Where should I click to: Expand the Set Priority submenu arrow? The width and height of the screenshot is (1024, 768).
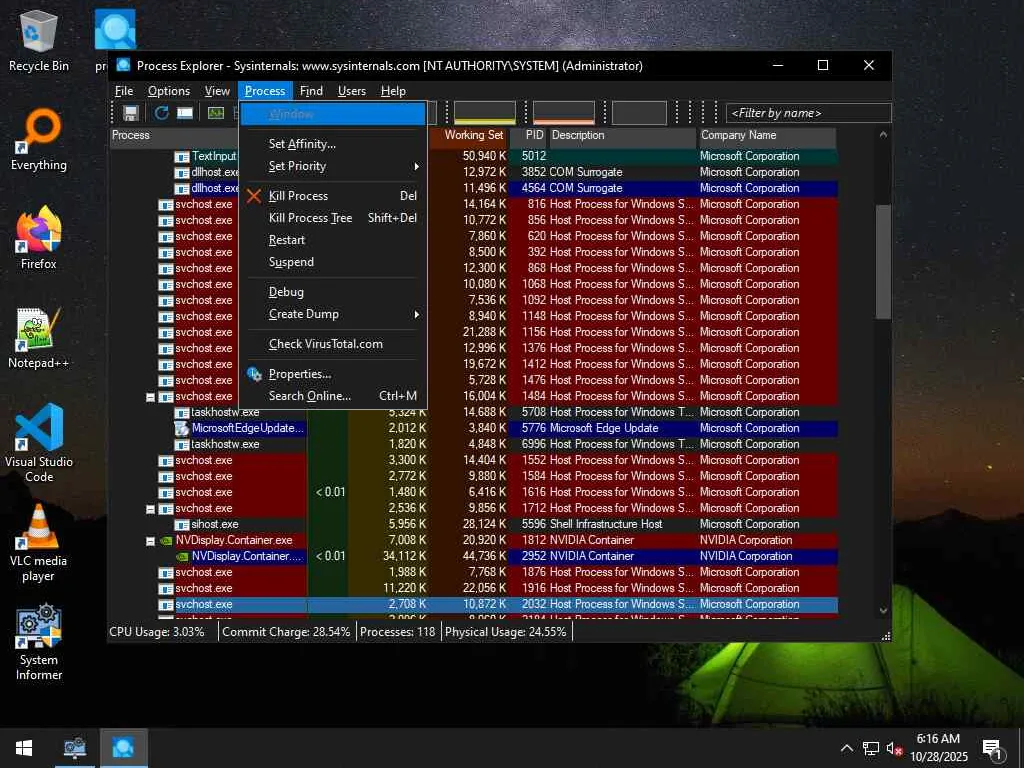point(416,167)
